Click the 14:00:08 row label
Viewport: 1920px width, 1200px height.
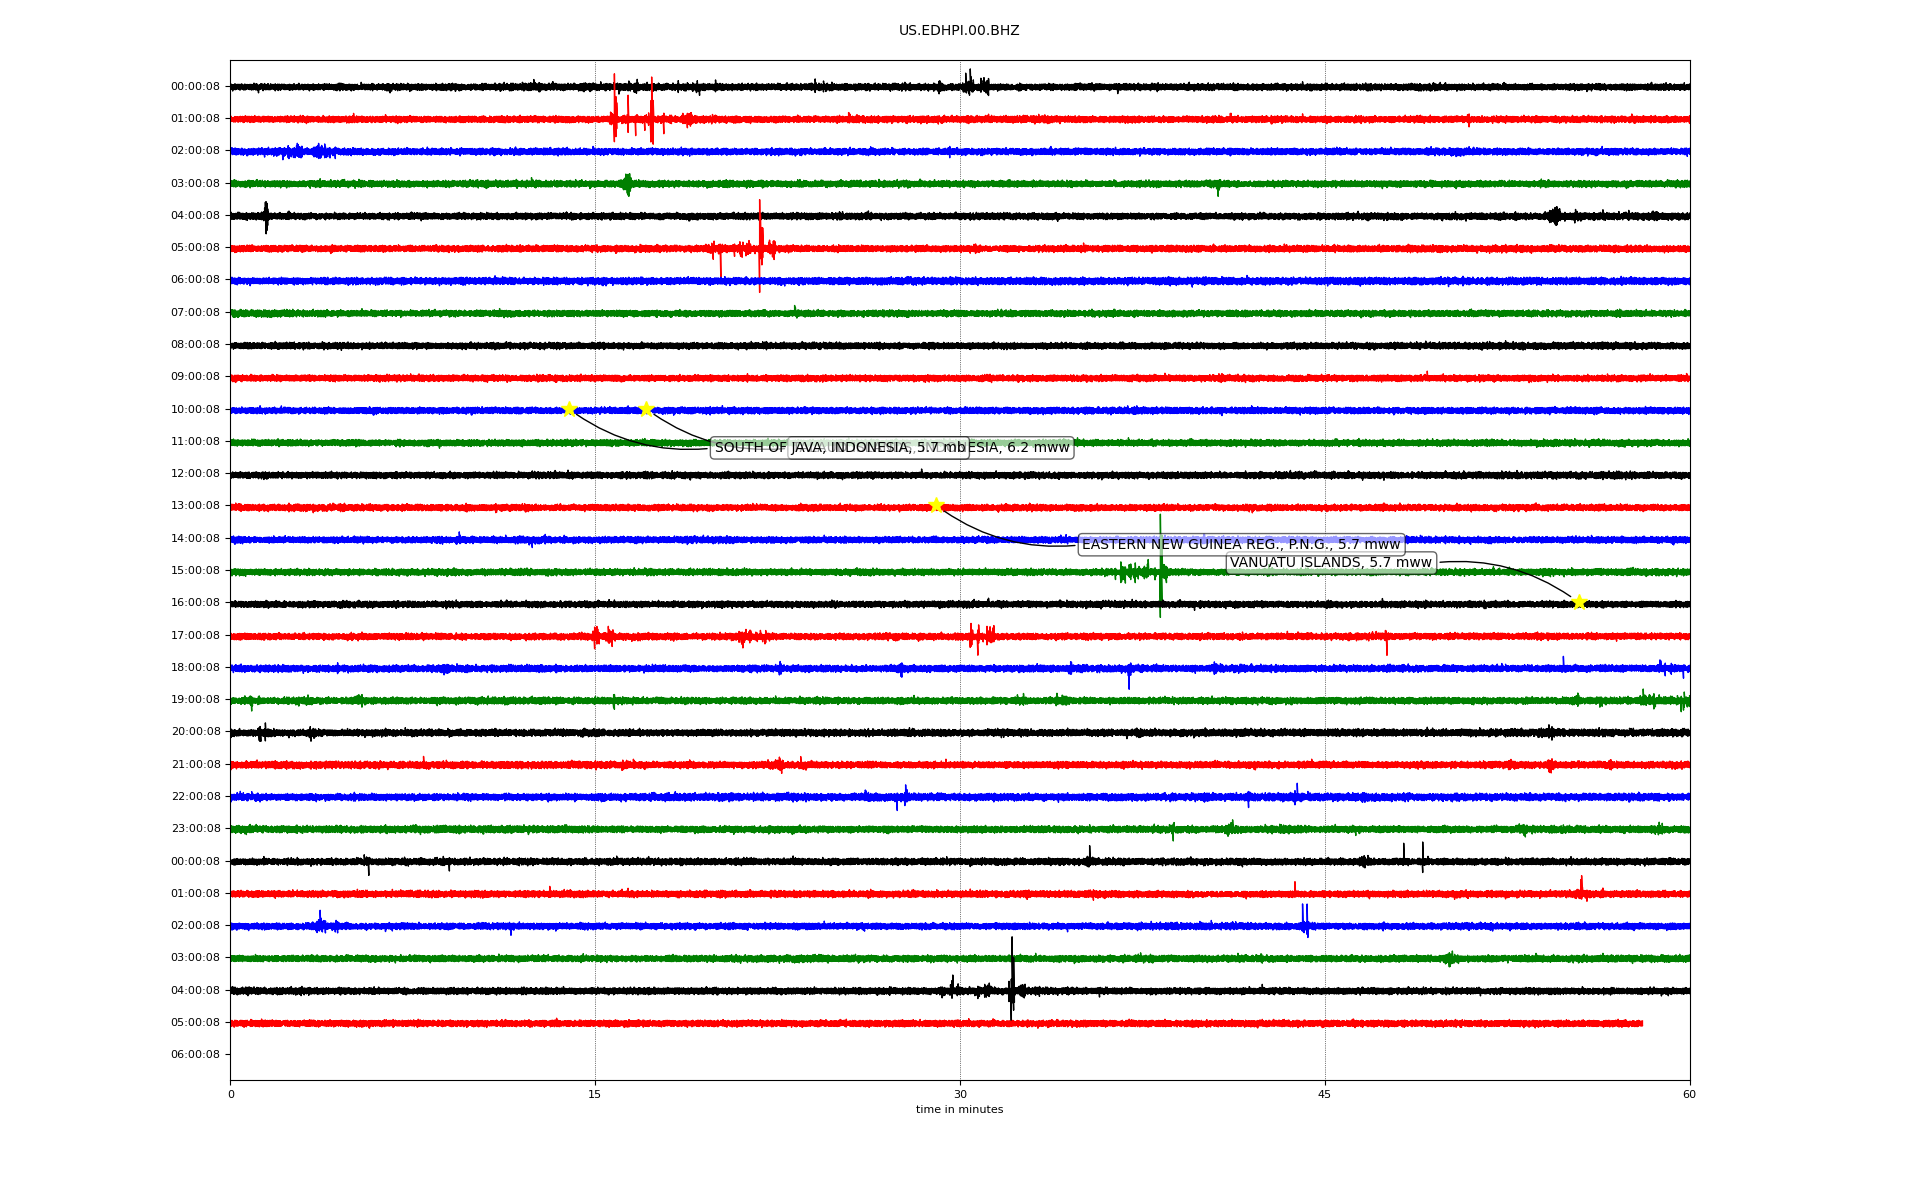click(195, 538)
